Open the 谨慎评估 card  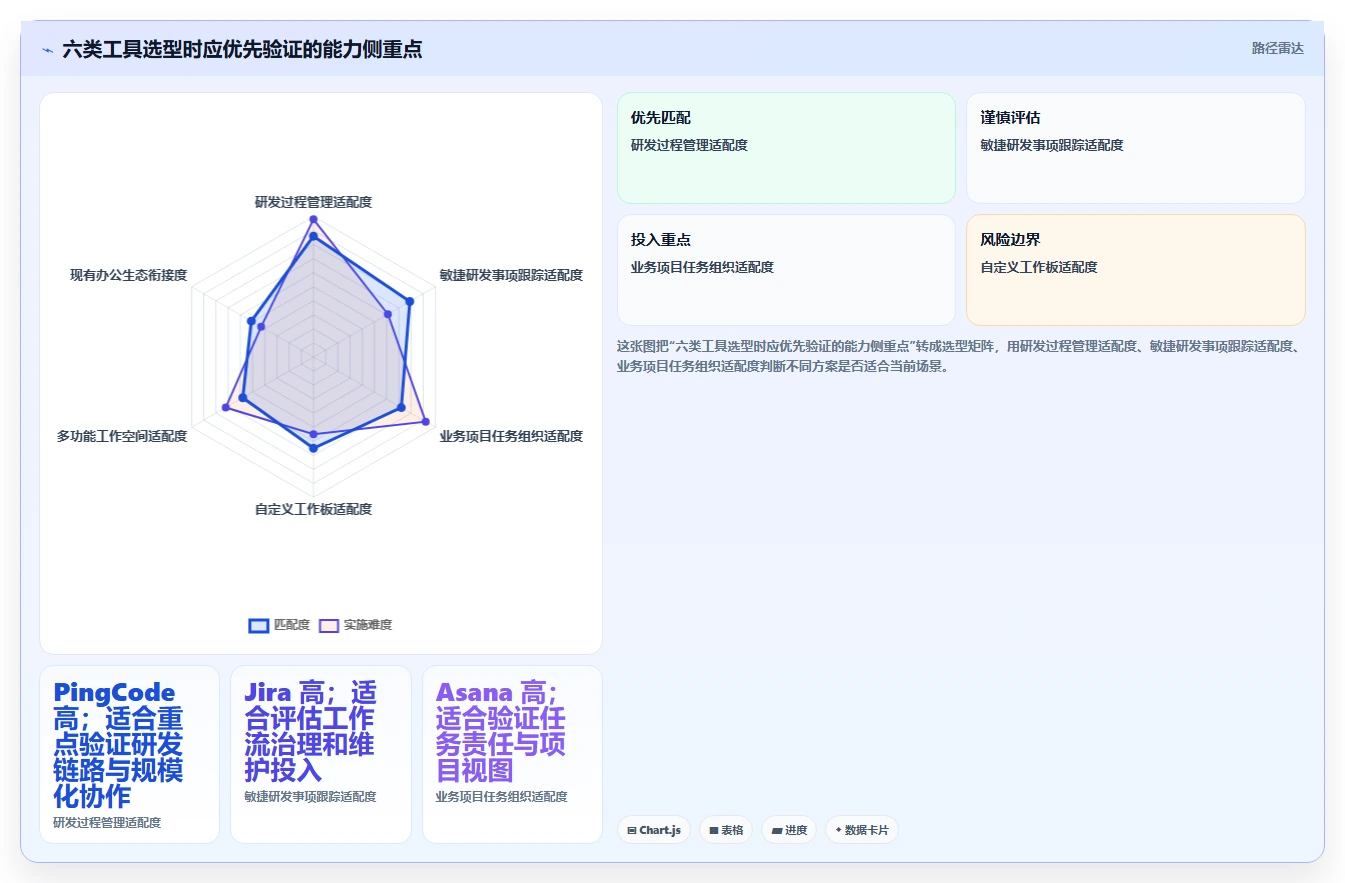point(1135,148)
